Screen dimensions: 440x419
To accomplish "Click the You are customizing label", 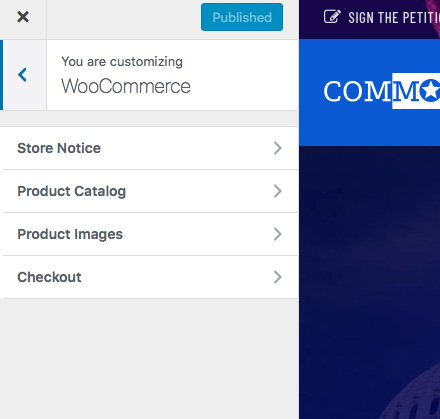I will tap(122, 62).
